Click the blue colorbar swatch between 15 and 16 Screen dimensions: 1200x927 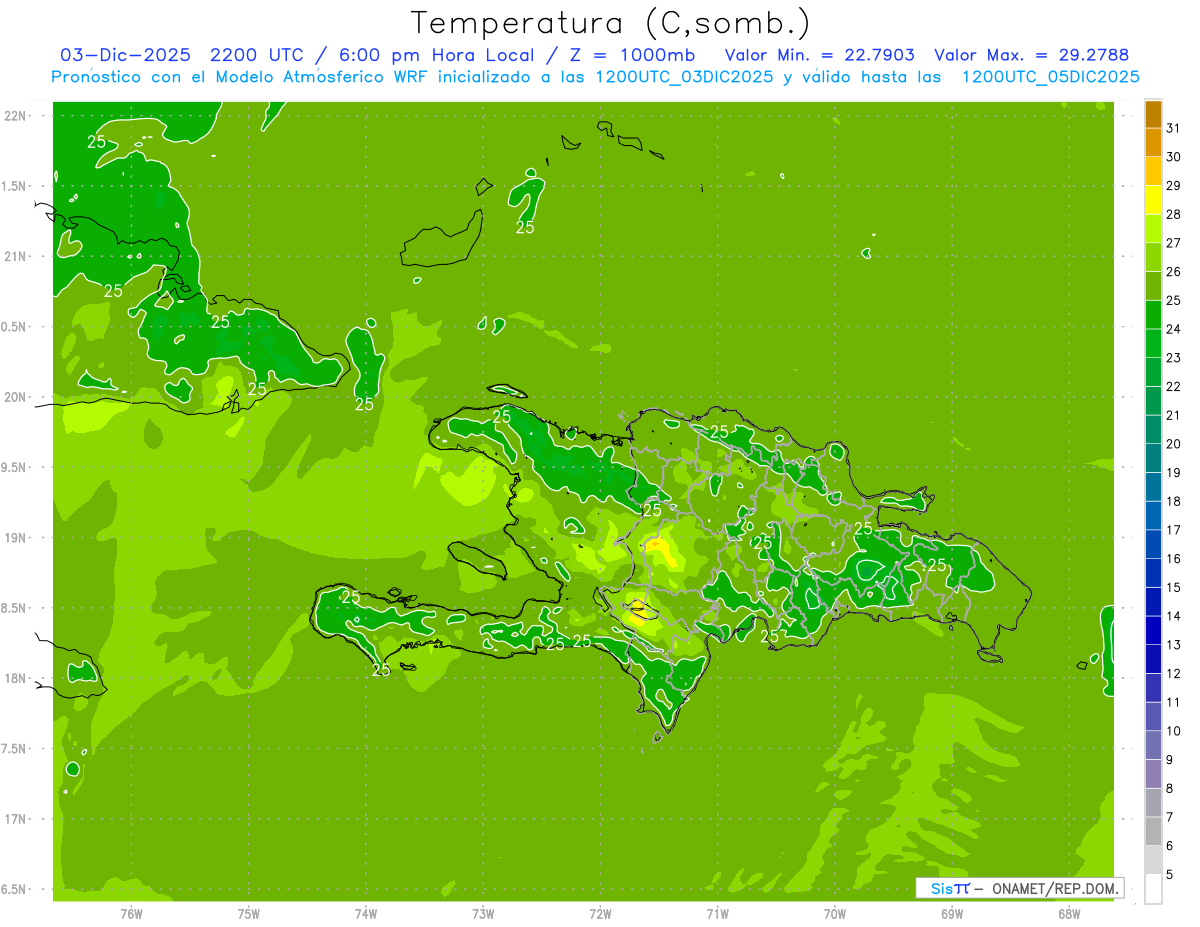tap(1153, 573)
